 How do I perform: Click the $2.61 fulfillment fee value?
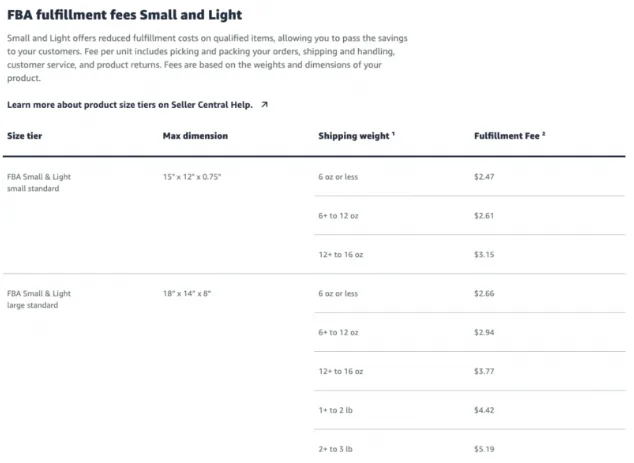pyautogui.click(x=484, y=216)
